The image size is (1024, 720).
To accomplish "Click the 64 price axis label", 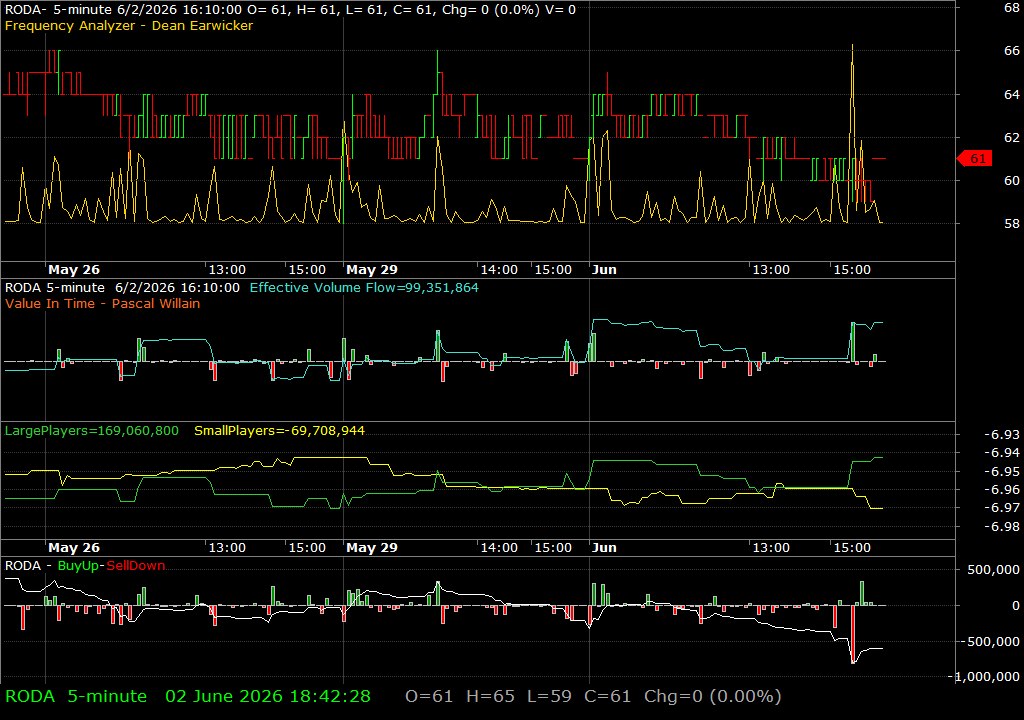I will (x=1012, y=95).
